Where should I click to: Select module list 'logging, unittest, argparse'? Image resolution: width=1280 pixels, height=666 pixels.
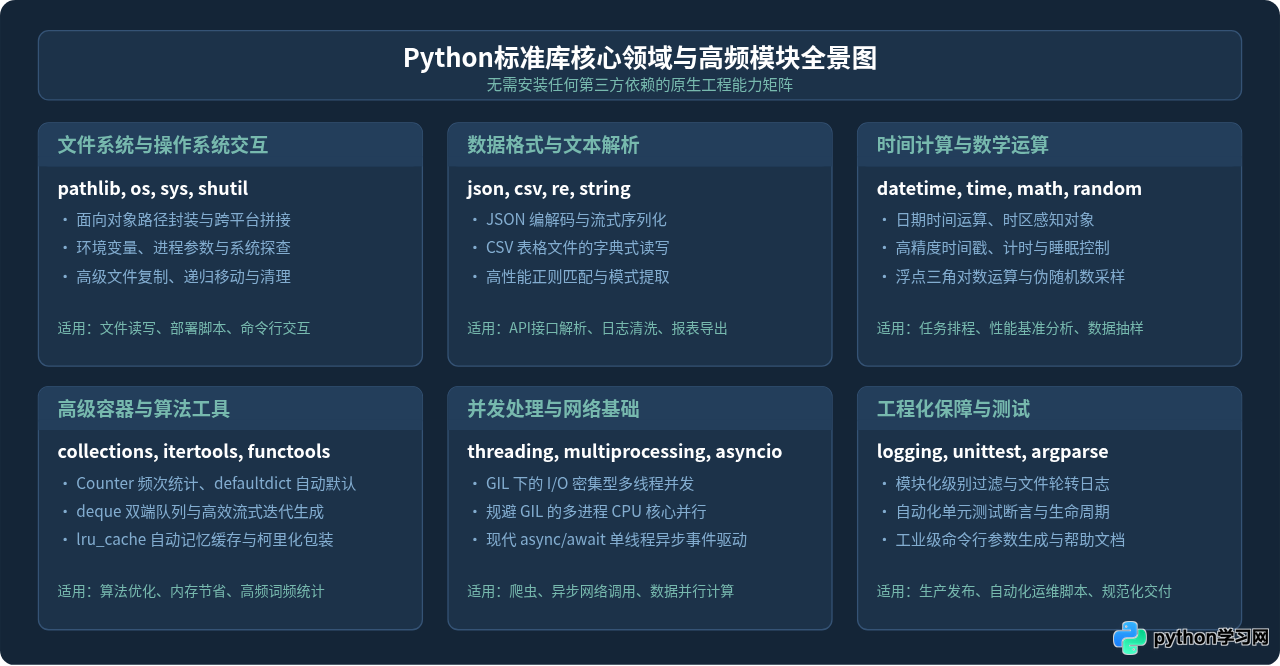(x=992, y=452)
